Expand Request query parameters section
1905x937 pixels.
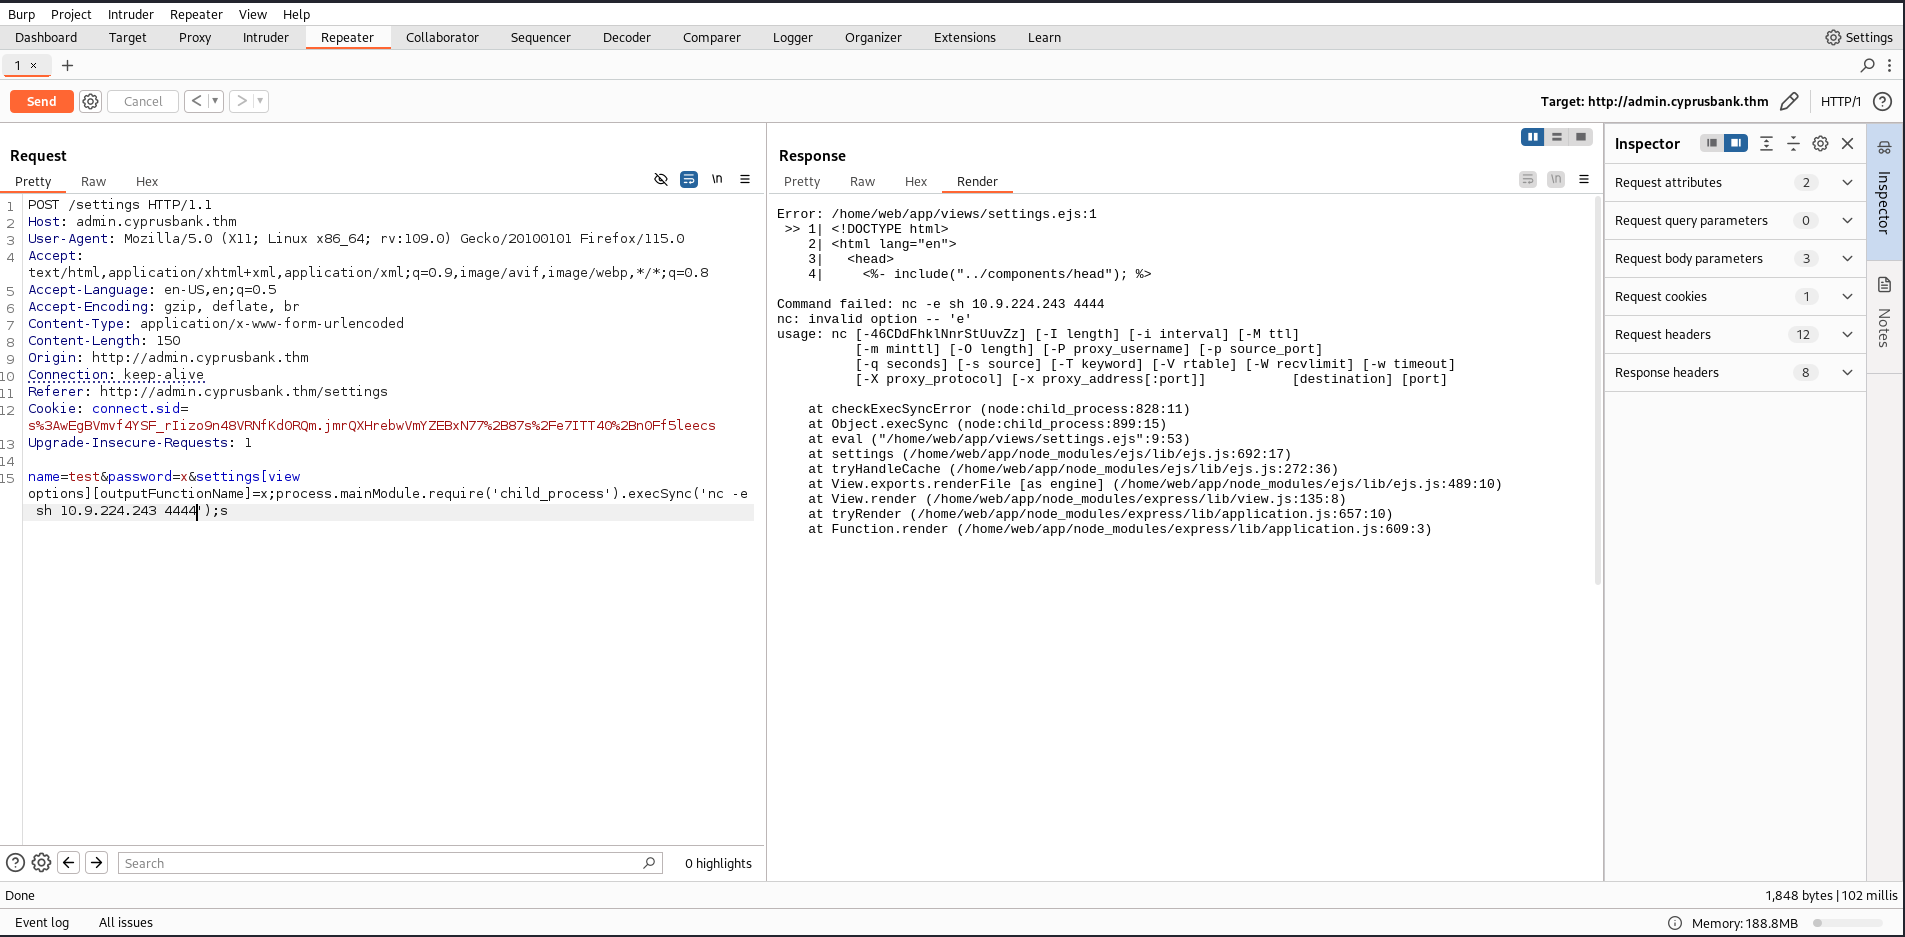tap(1735, 220)
